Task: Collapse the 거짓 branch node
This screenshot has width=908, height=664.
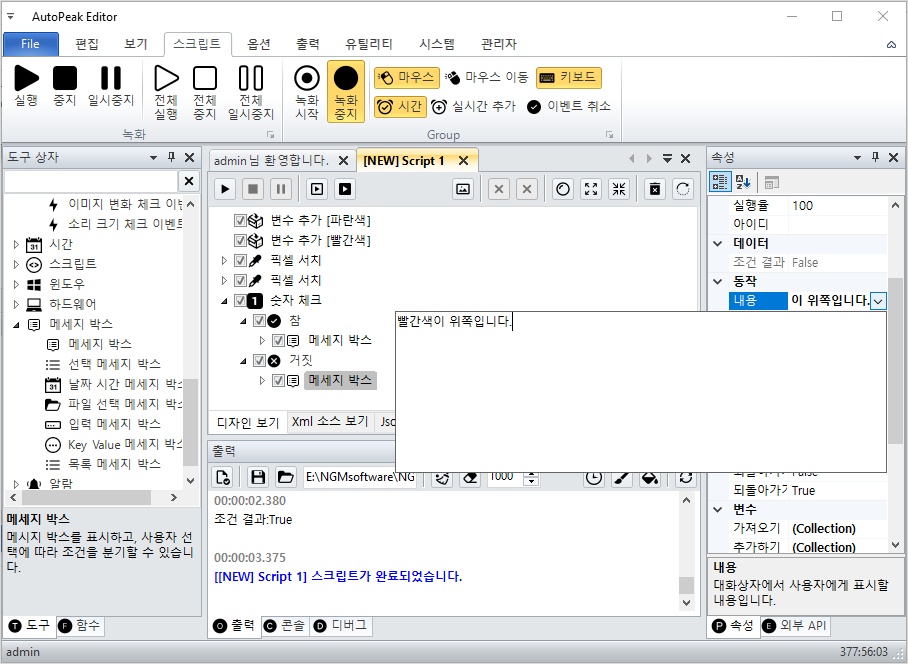Action: coord(243,361)
